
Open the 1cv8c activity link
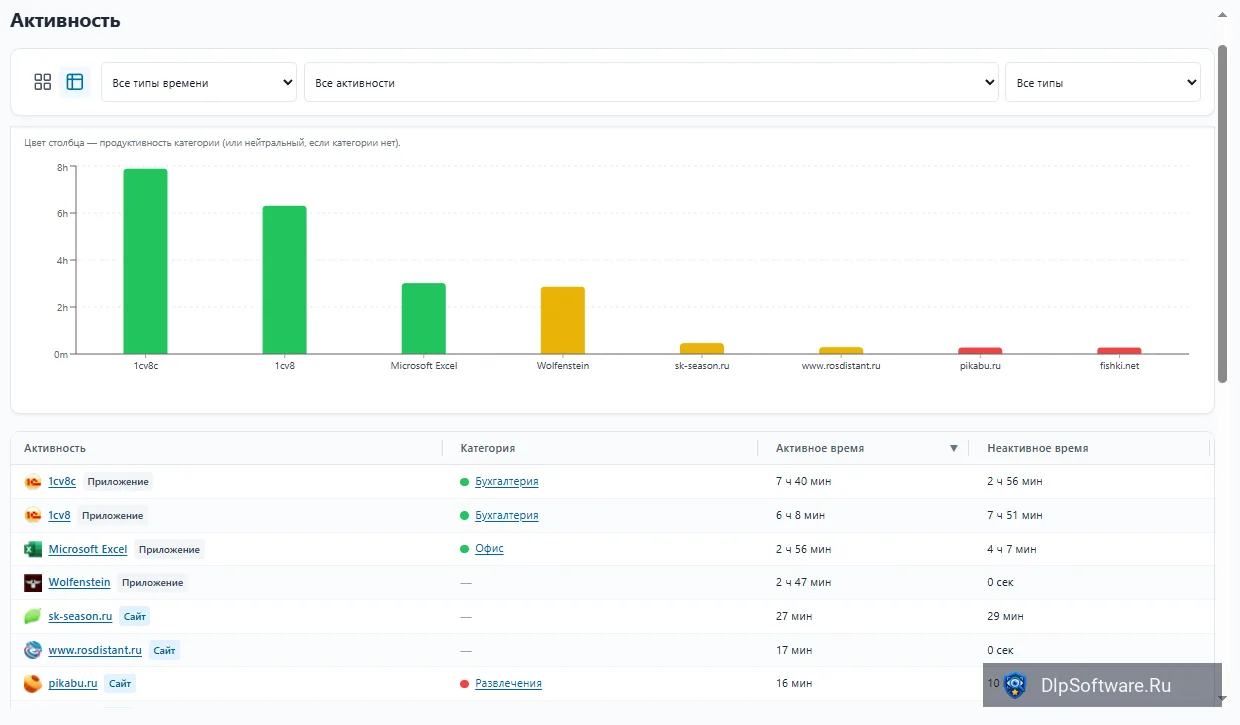tap(62, 482)
